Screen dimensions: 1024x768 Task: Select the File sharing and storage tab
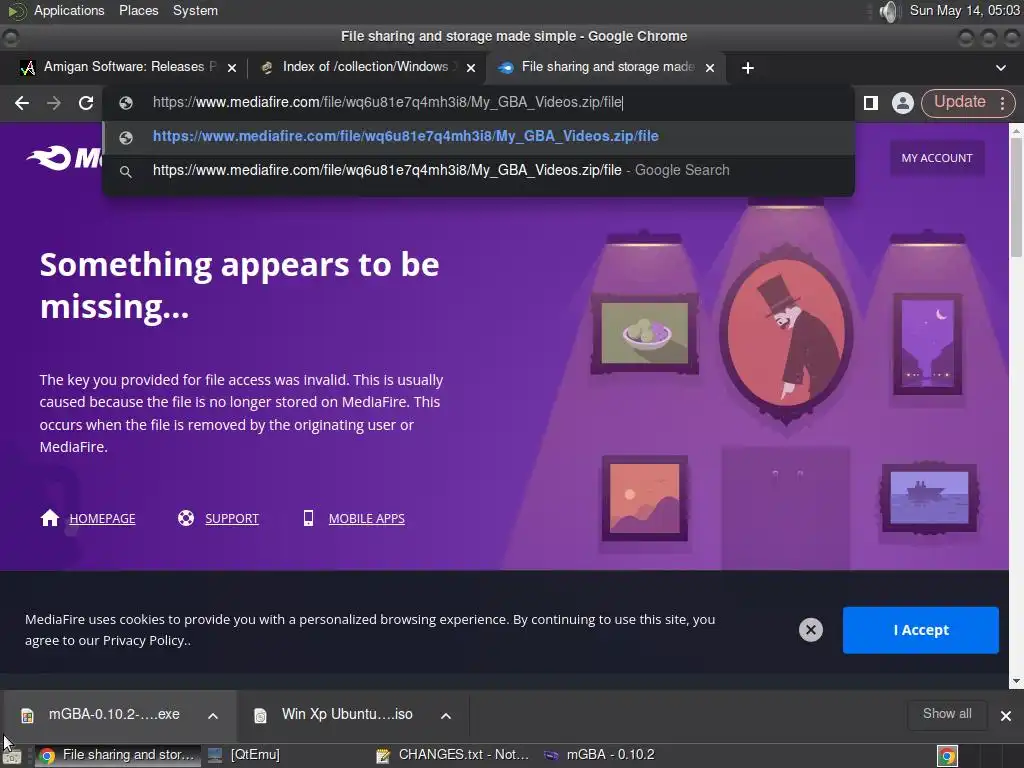pyautogui.click(x=604, y=67)
